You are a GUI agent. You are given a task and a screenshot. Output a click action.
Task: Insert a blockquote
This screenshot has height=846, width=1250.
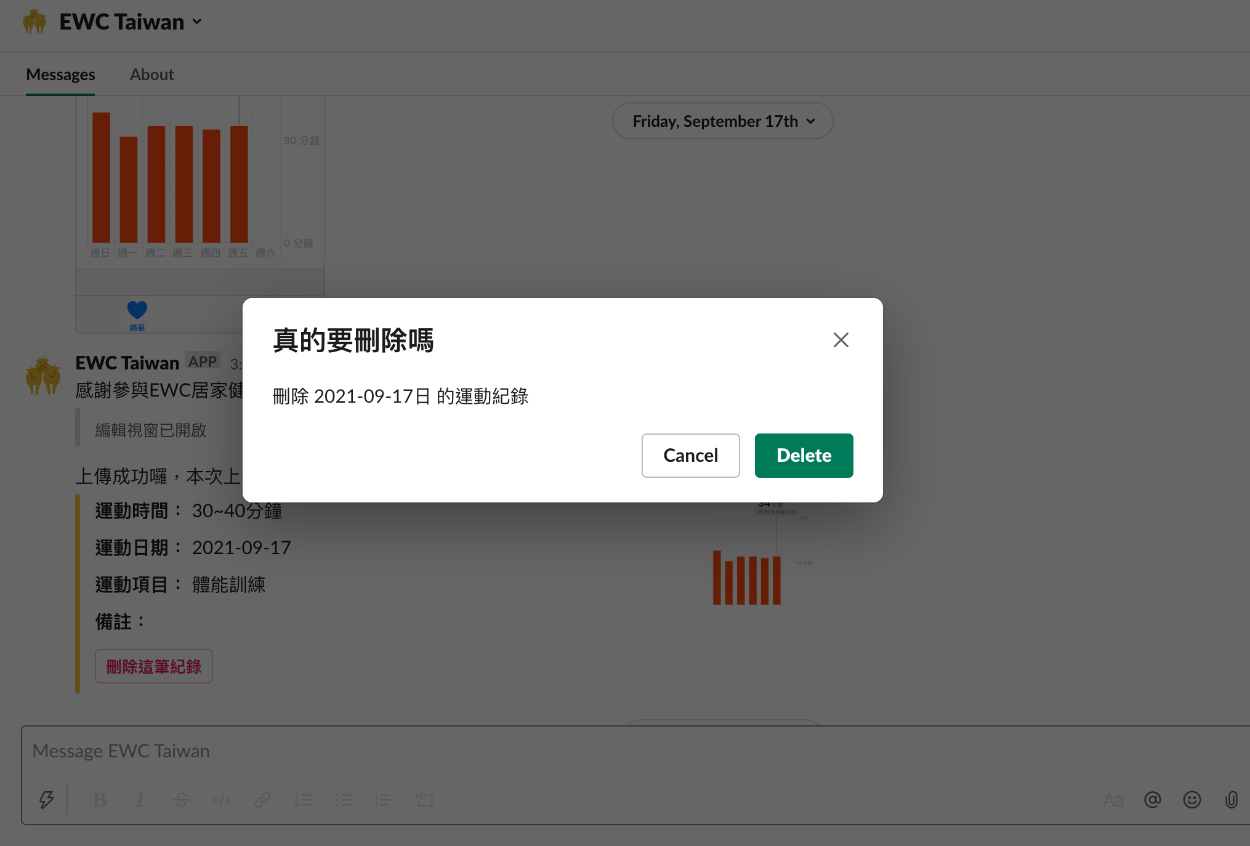pos(383,800)
